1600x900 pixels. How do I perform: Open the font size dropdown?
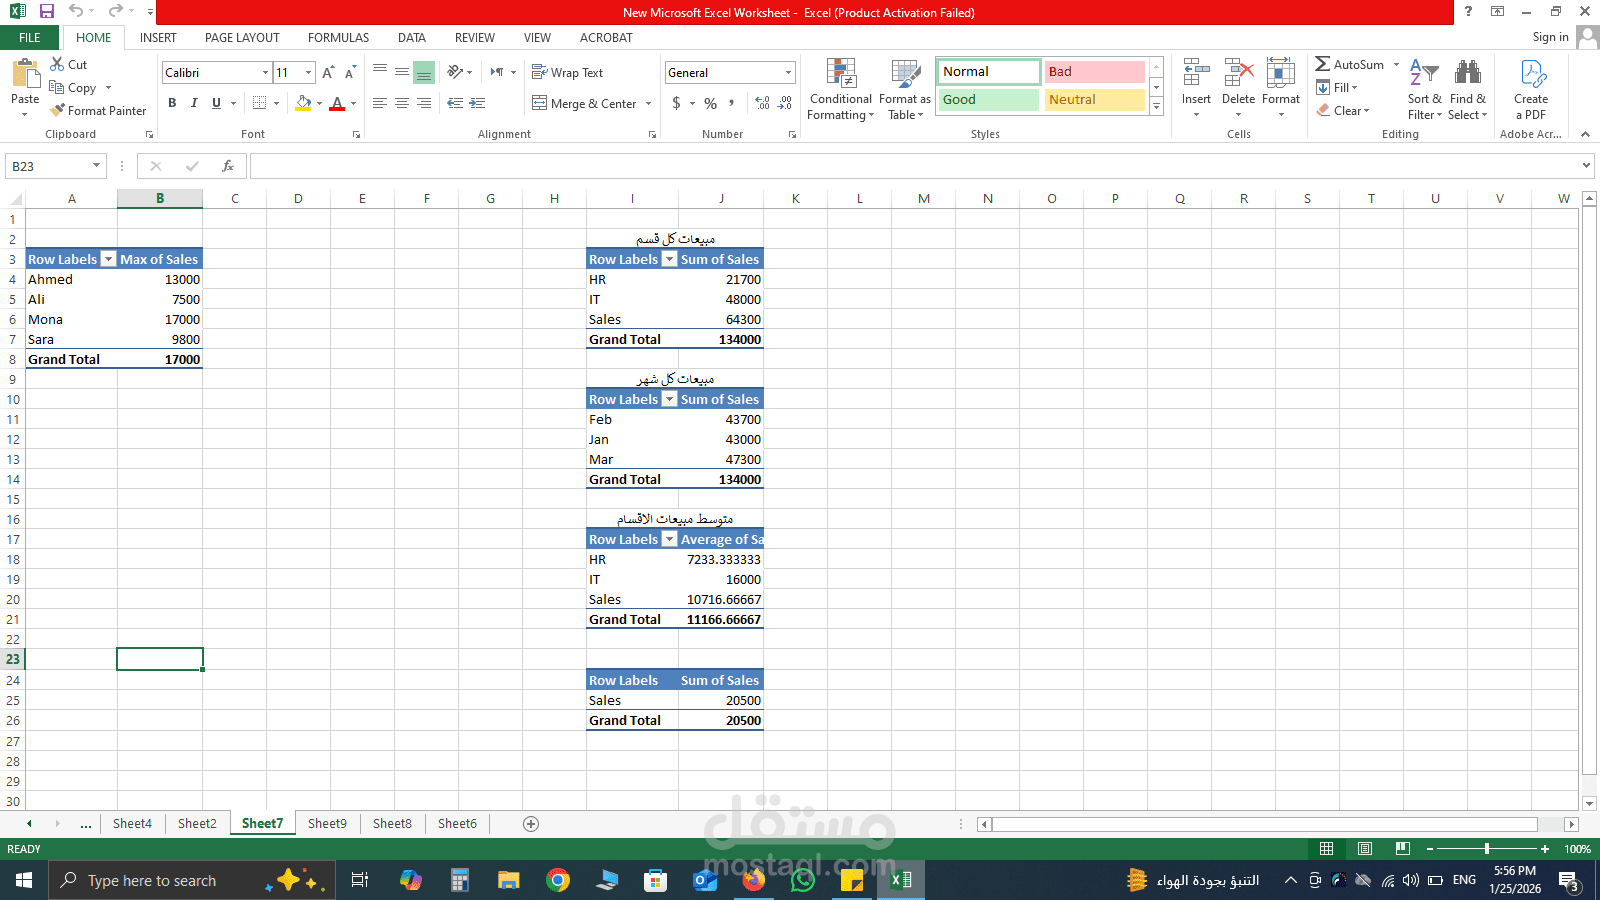click(307, 72)
